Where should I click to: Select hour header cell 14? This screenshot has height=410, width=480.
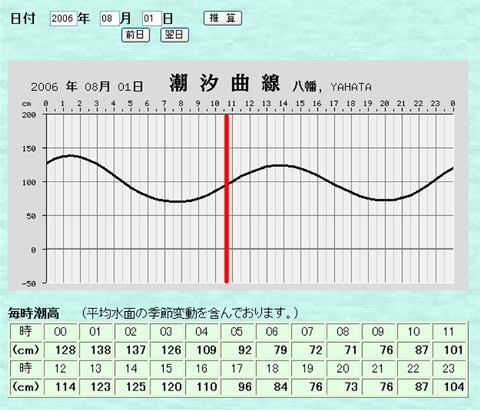tap(131, 369)
